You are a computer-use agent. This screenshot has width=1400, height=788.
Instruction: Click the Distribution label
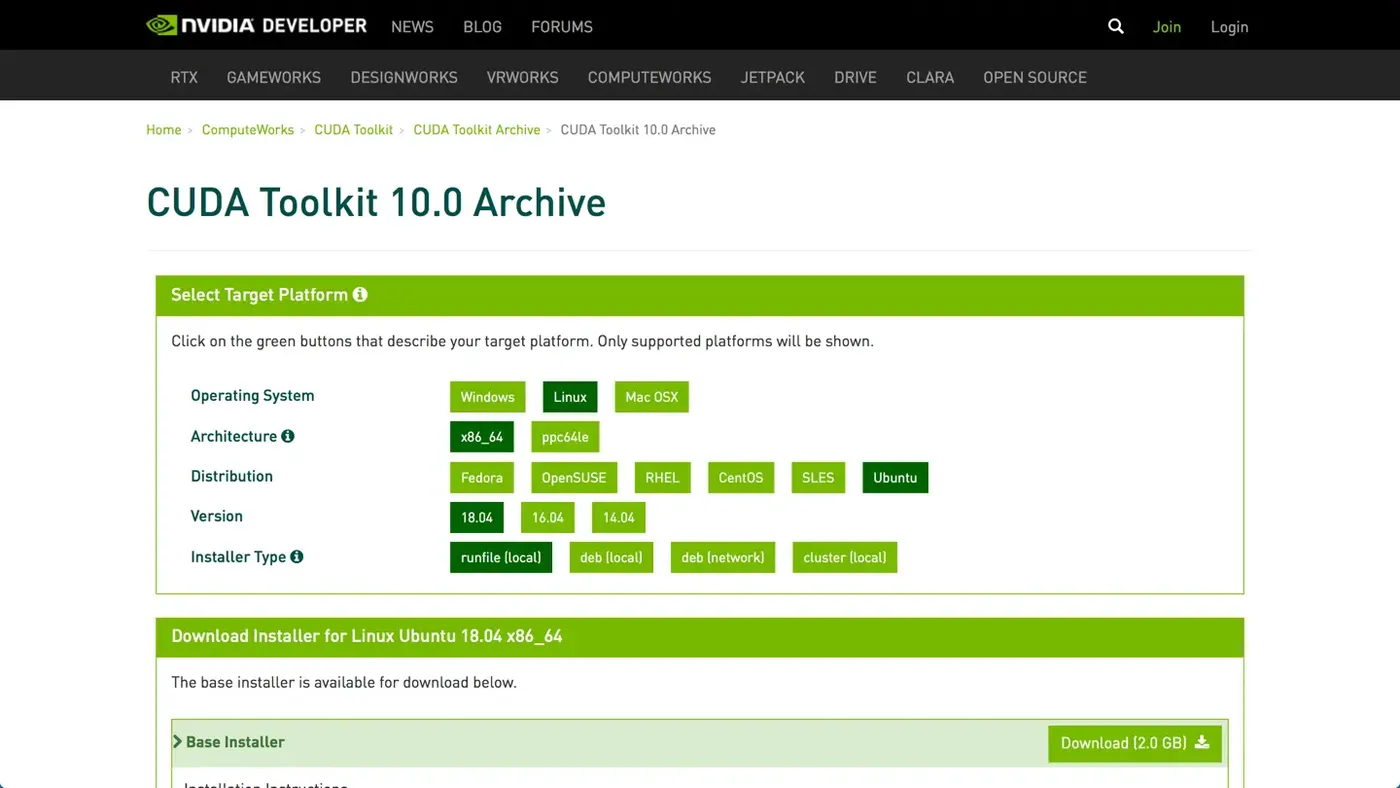232,476
